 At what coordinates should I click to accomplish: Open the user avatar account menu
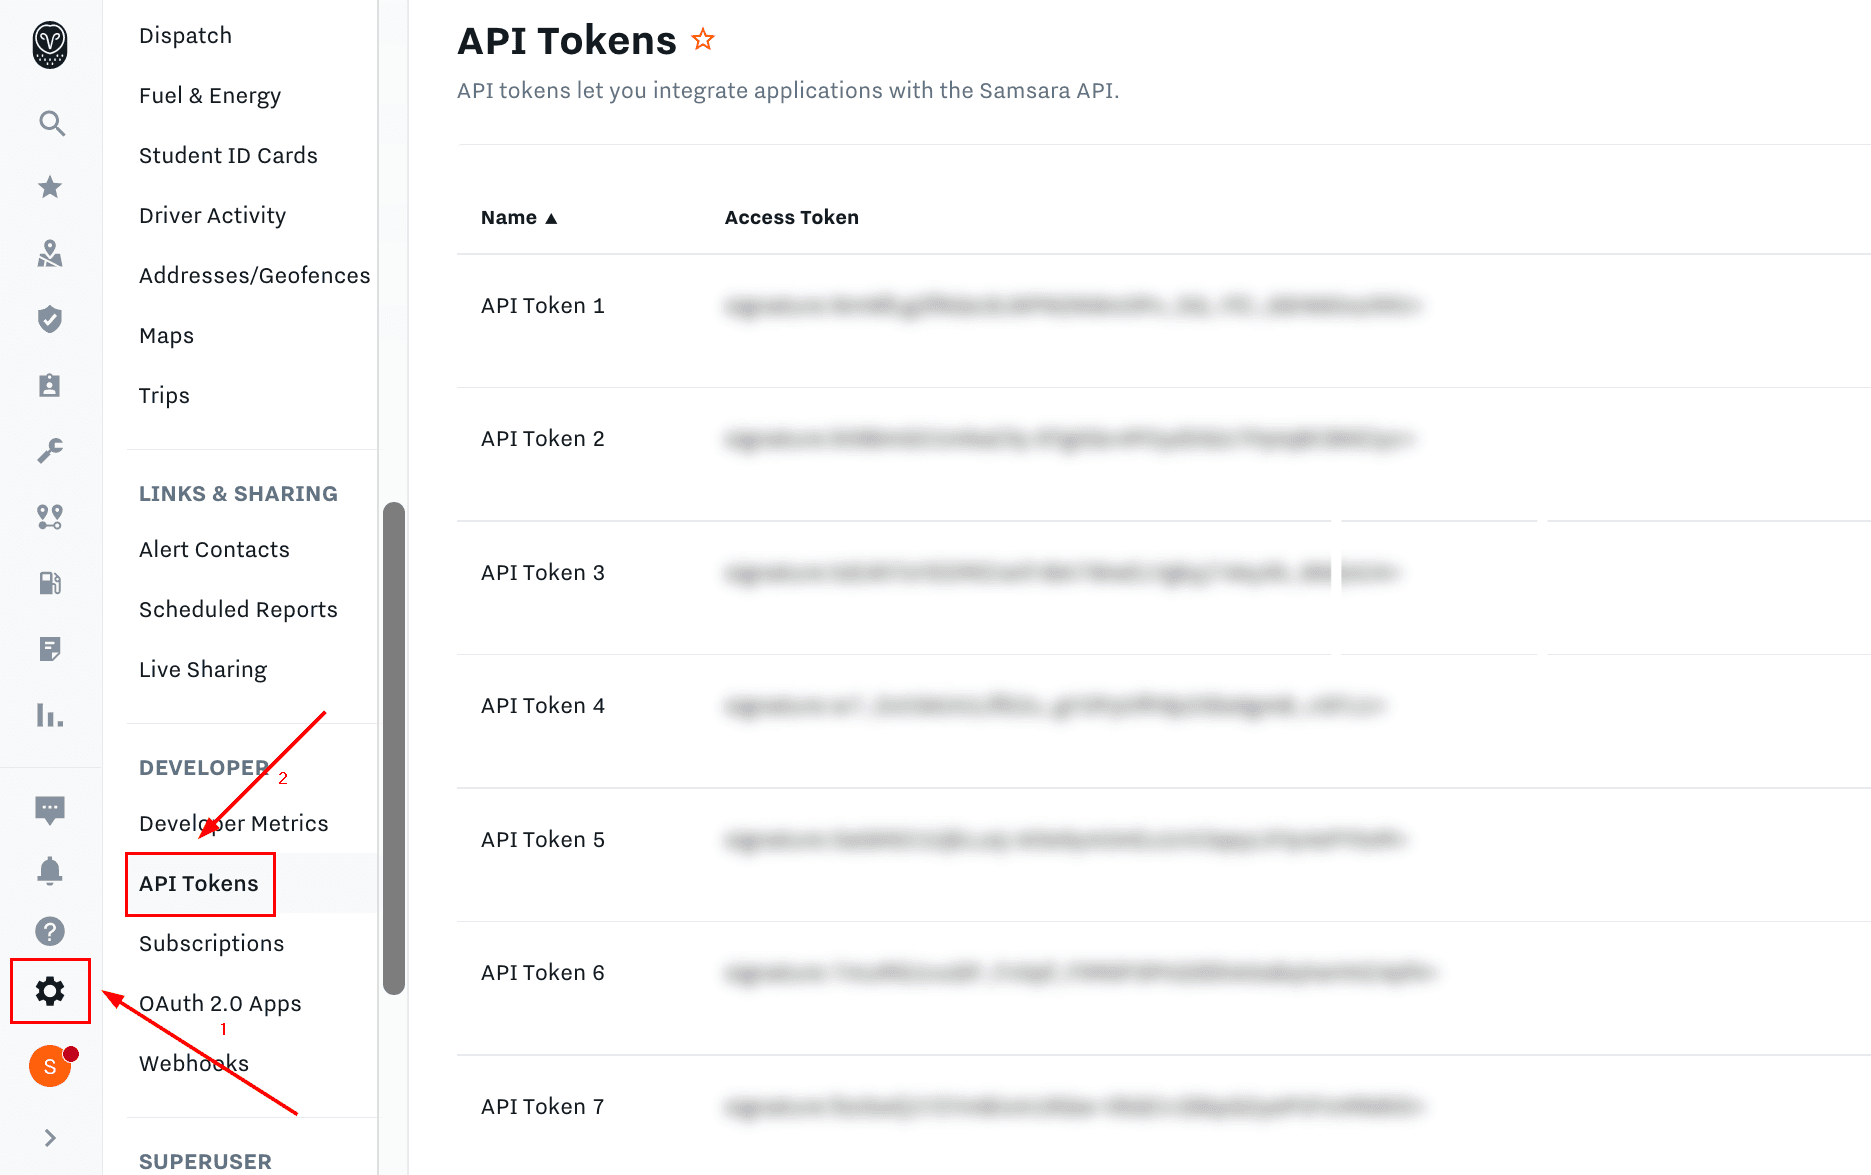point(50,1066)
